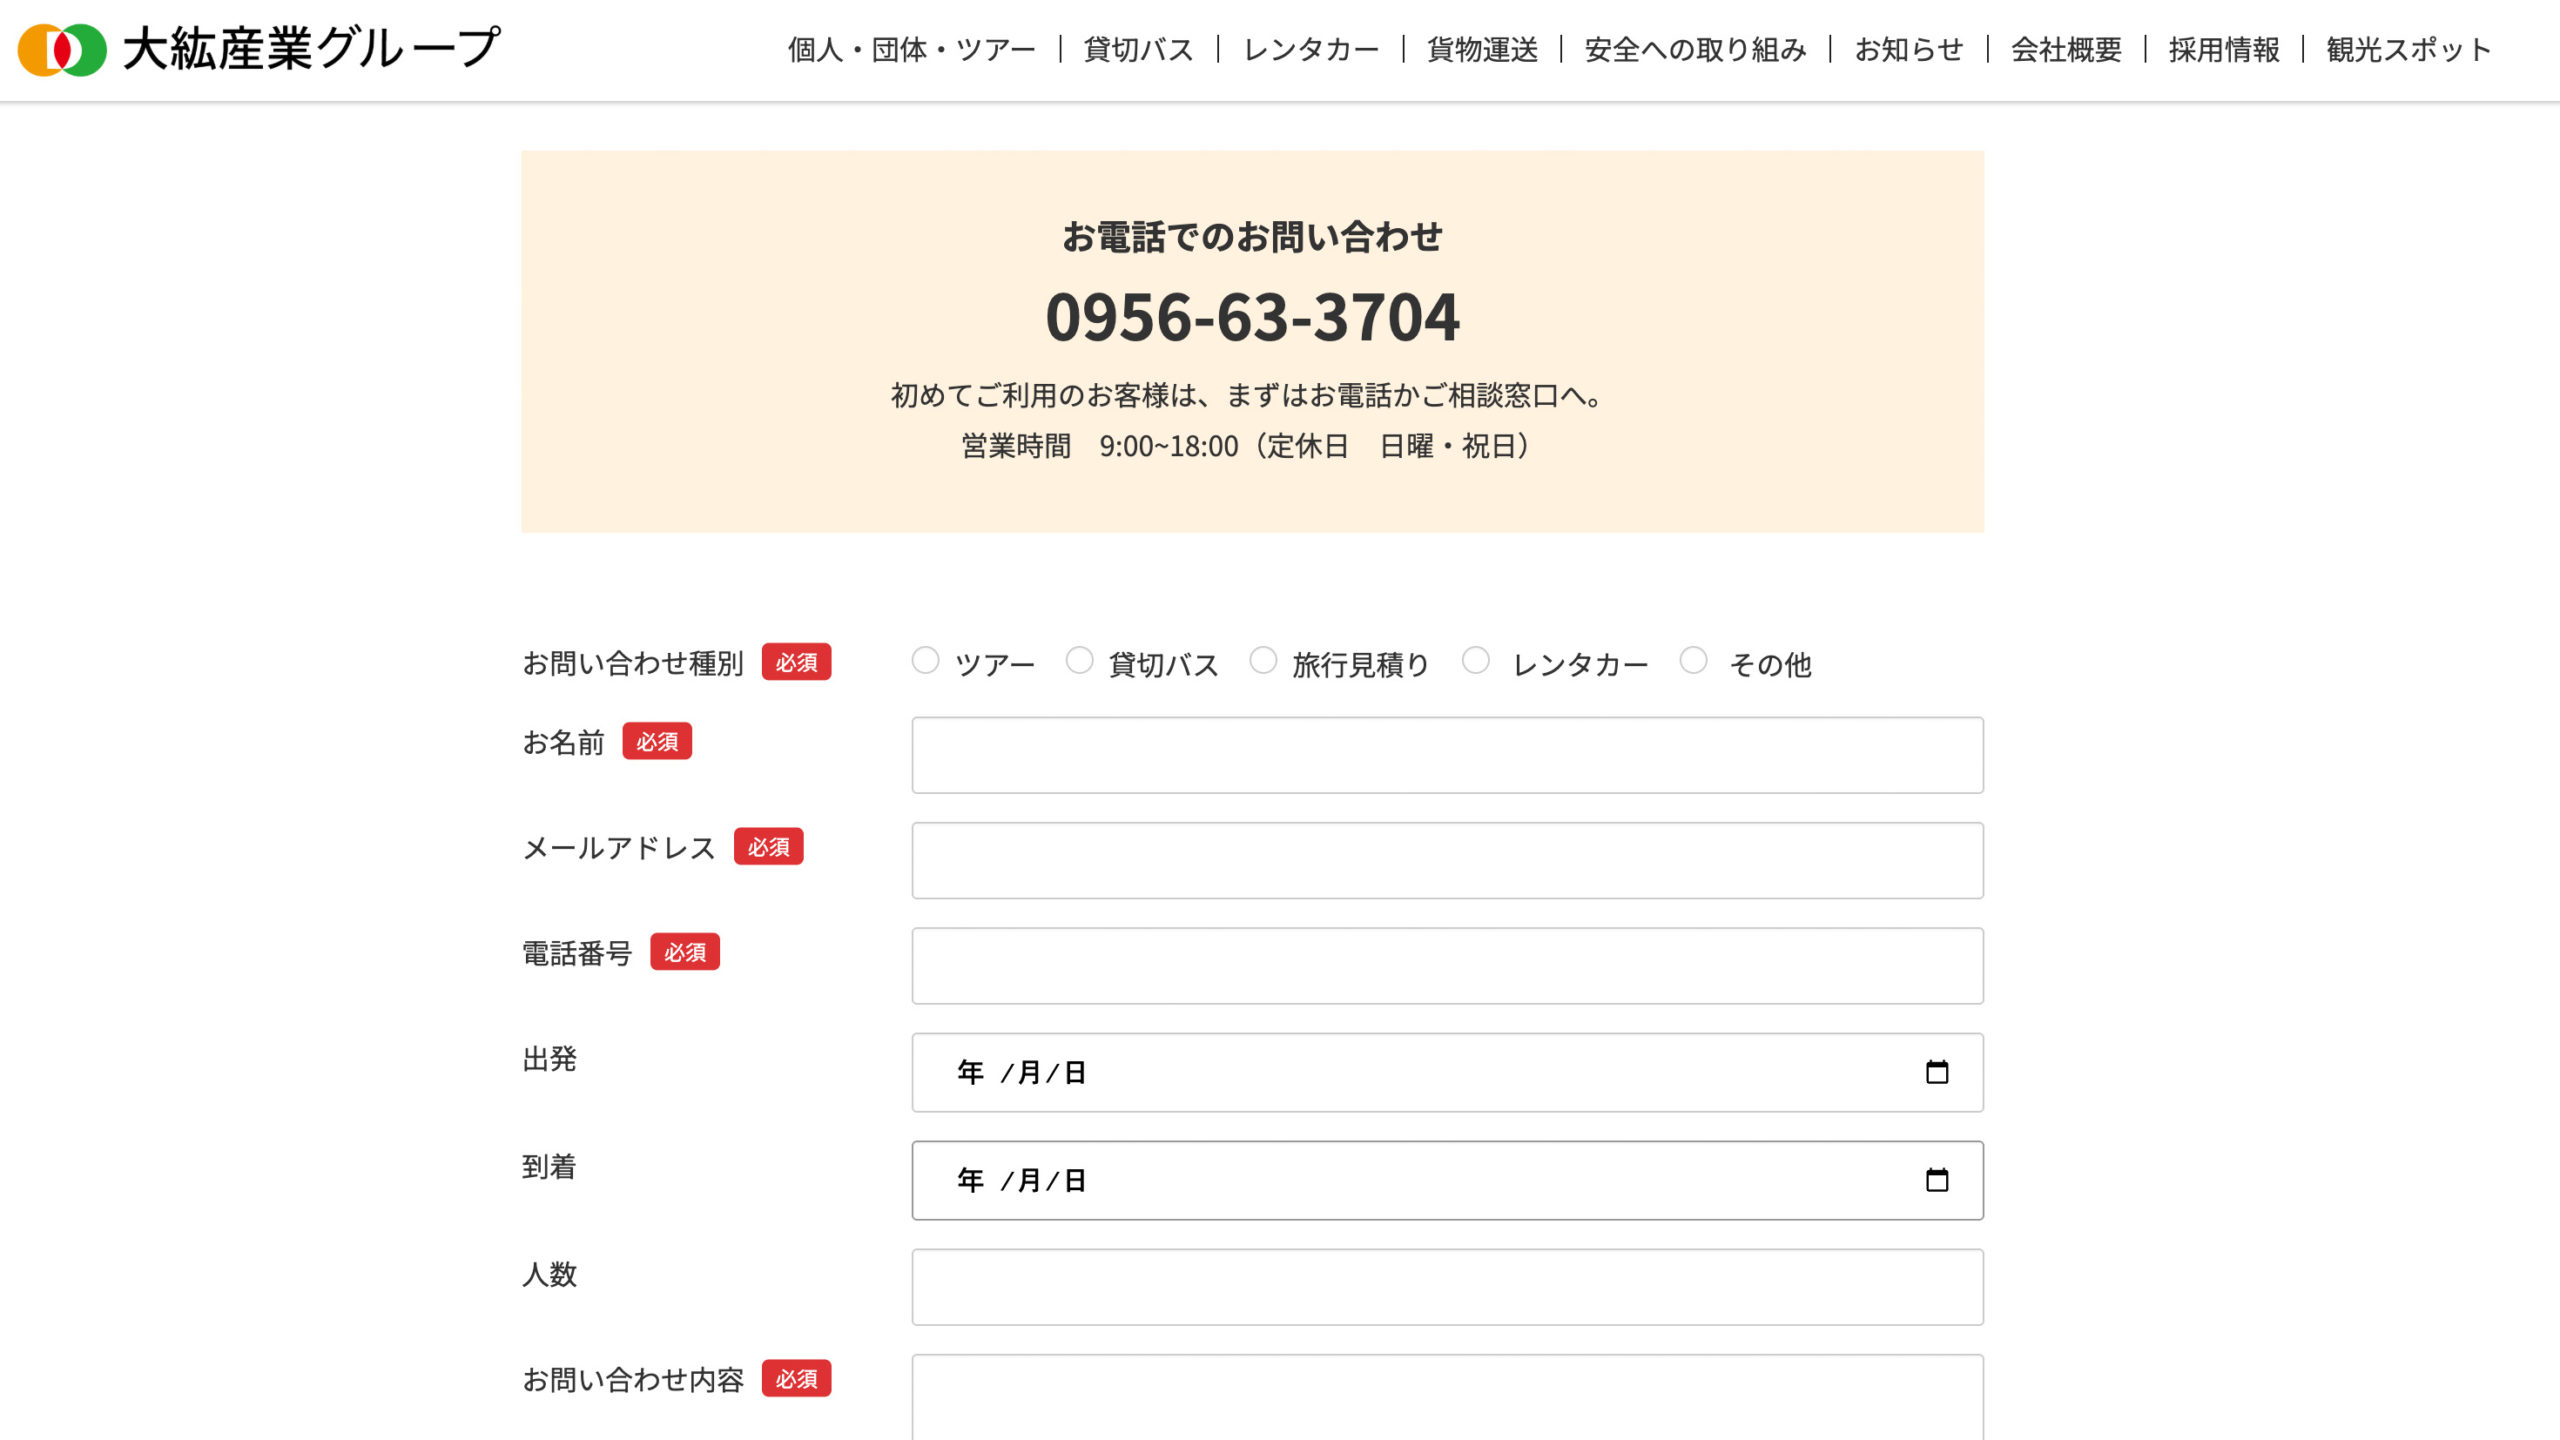Open 安全への取り組み in navigation
Image resolution: width=2560 pixels, height=1440 pixels.
click(x=1695, y=49)
